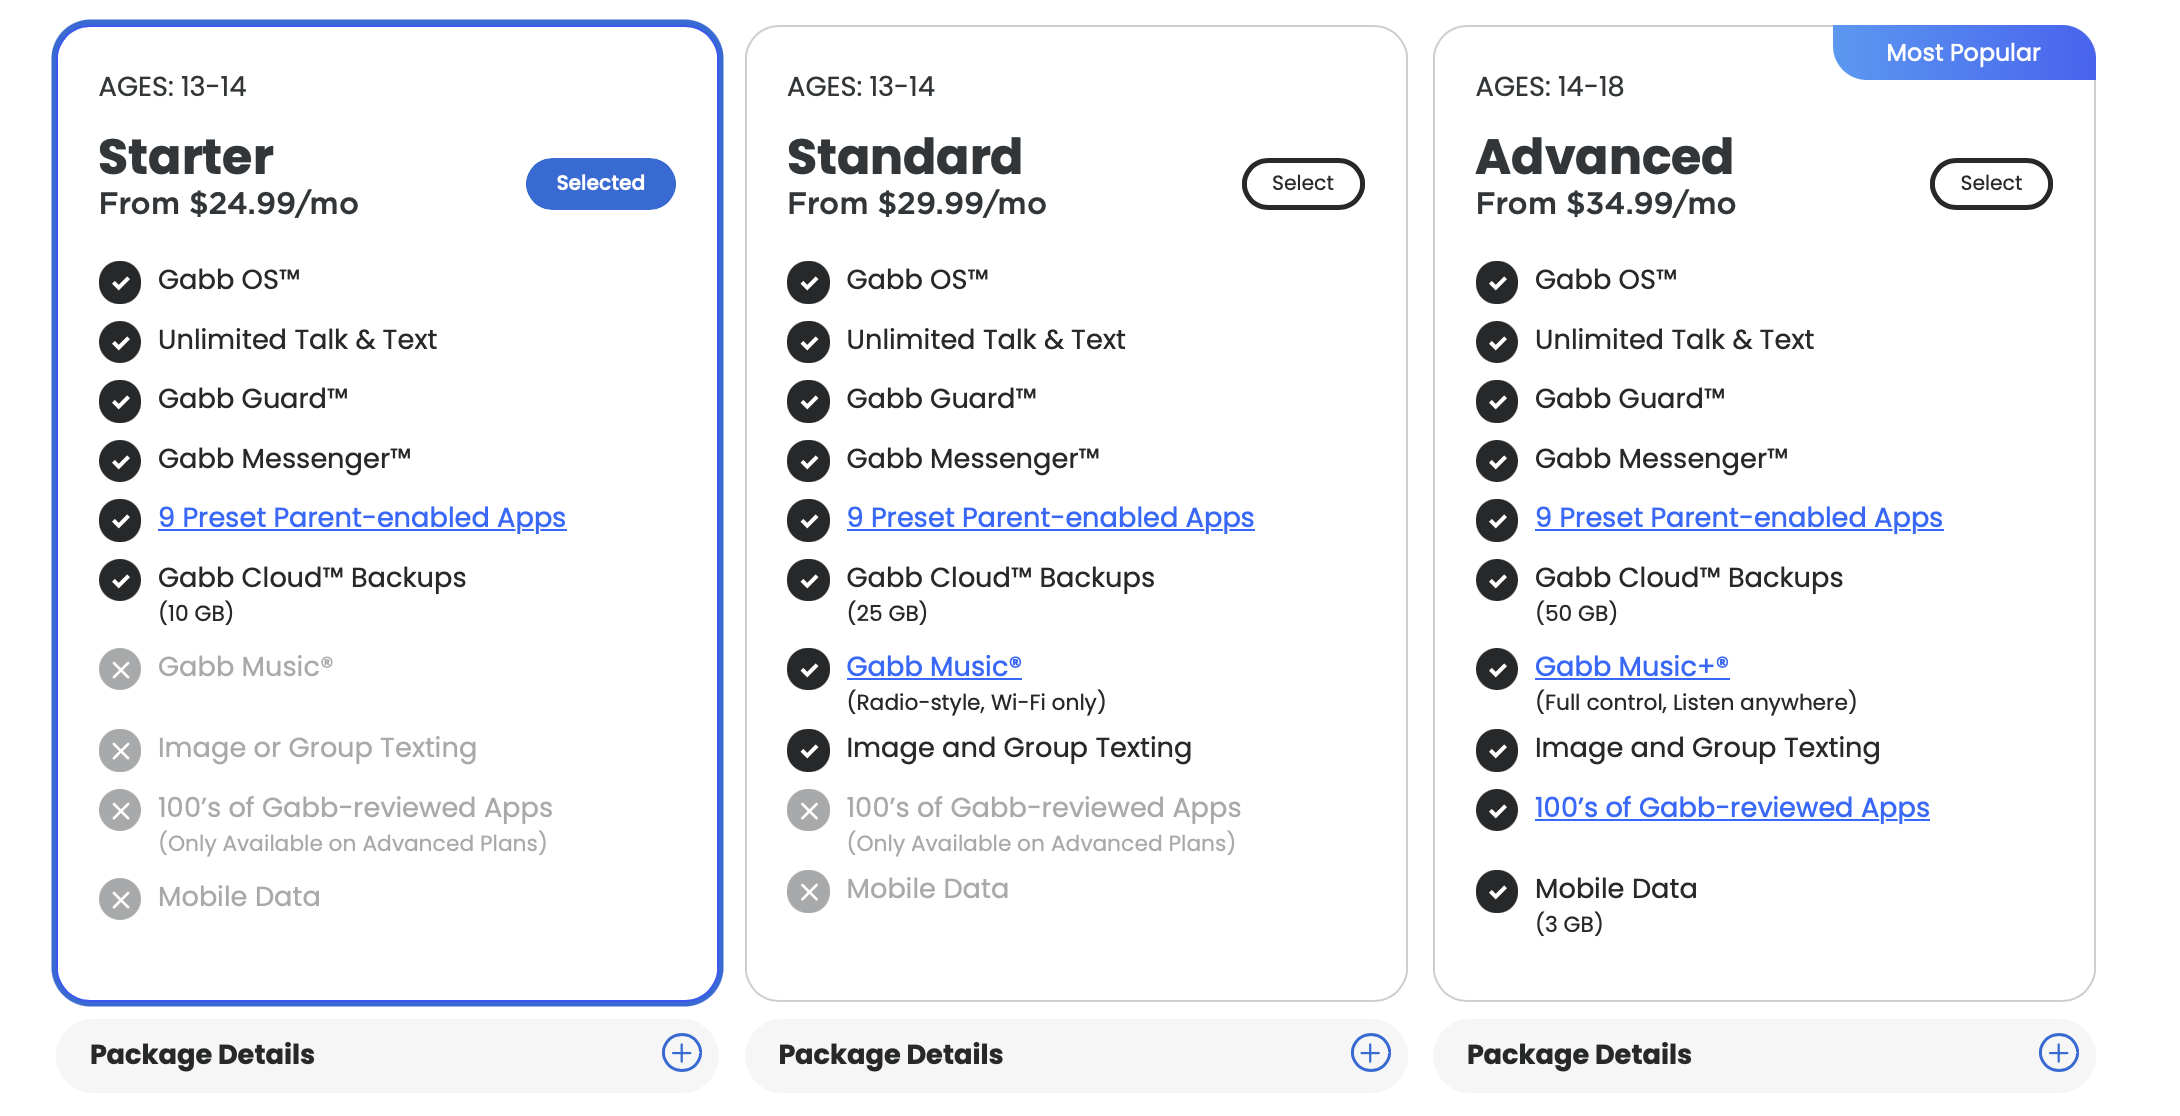The width and height of the screenshot is (2180, 1116).
Task: Expand Standard plan Package Details plus icon
Action: click(x=1370, y=1053)
